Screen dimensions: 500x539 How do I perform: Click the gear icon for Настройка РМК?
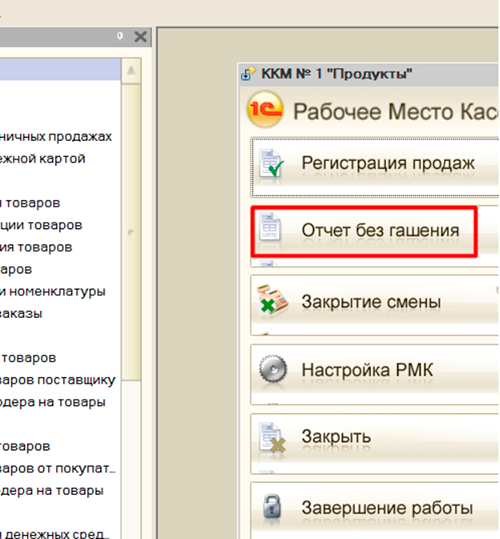pos(273,369)
